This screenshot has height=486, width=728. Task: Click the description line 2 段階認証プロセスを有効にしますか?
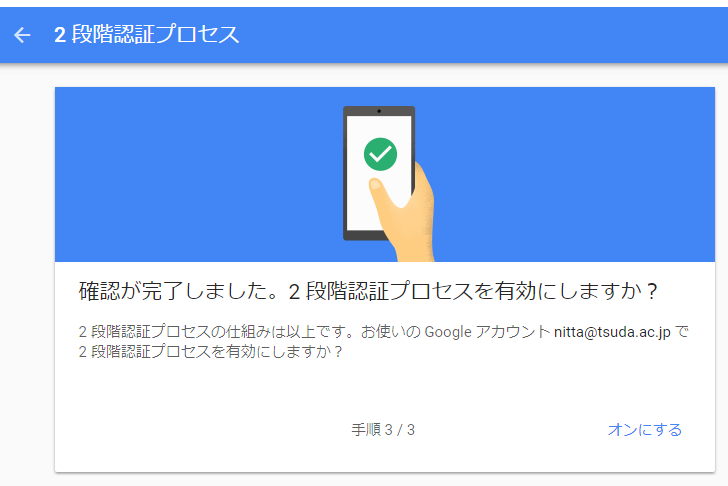210,352
